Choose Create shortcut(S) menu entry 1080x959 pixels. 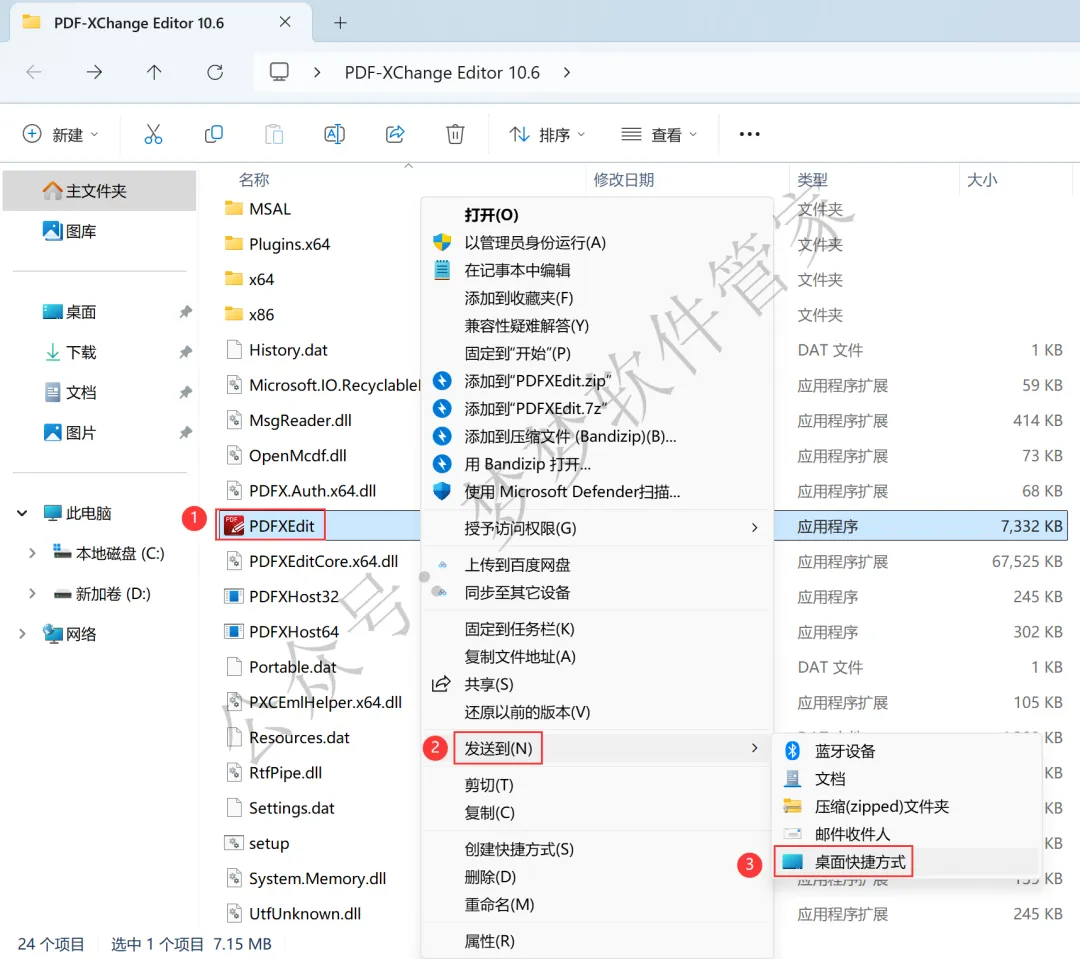pyautogui.click(x=596, y=849)
